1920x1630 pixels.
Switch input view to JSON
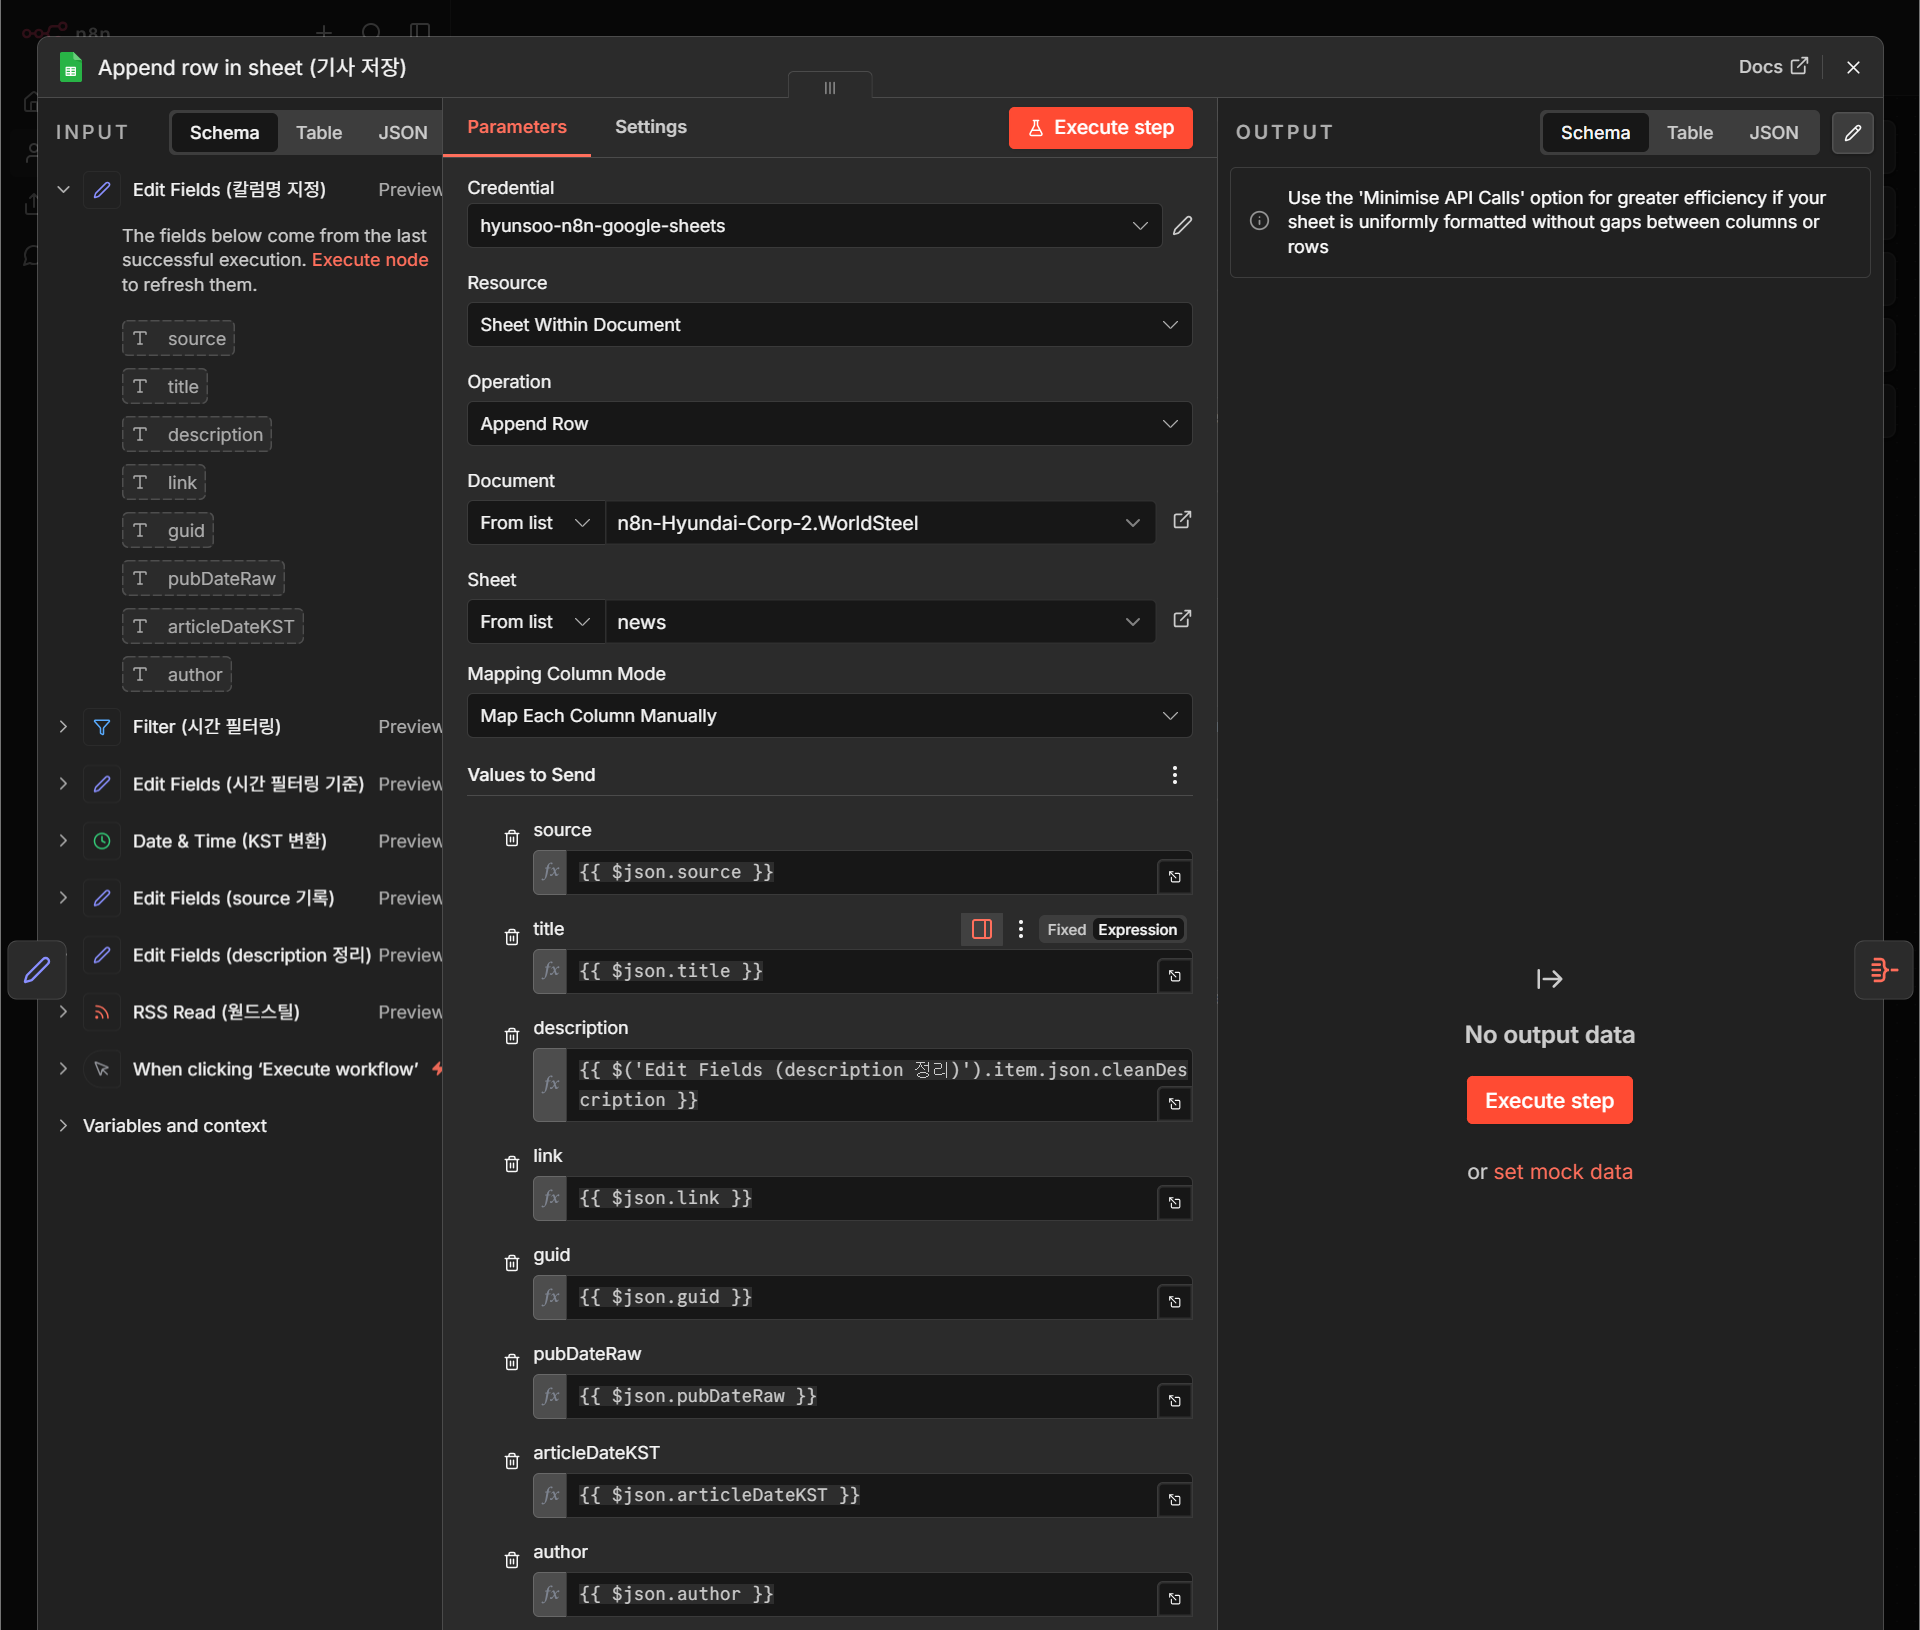(403, 133)
